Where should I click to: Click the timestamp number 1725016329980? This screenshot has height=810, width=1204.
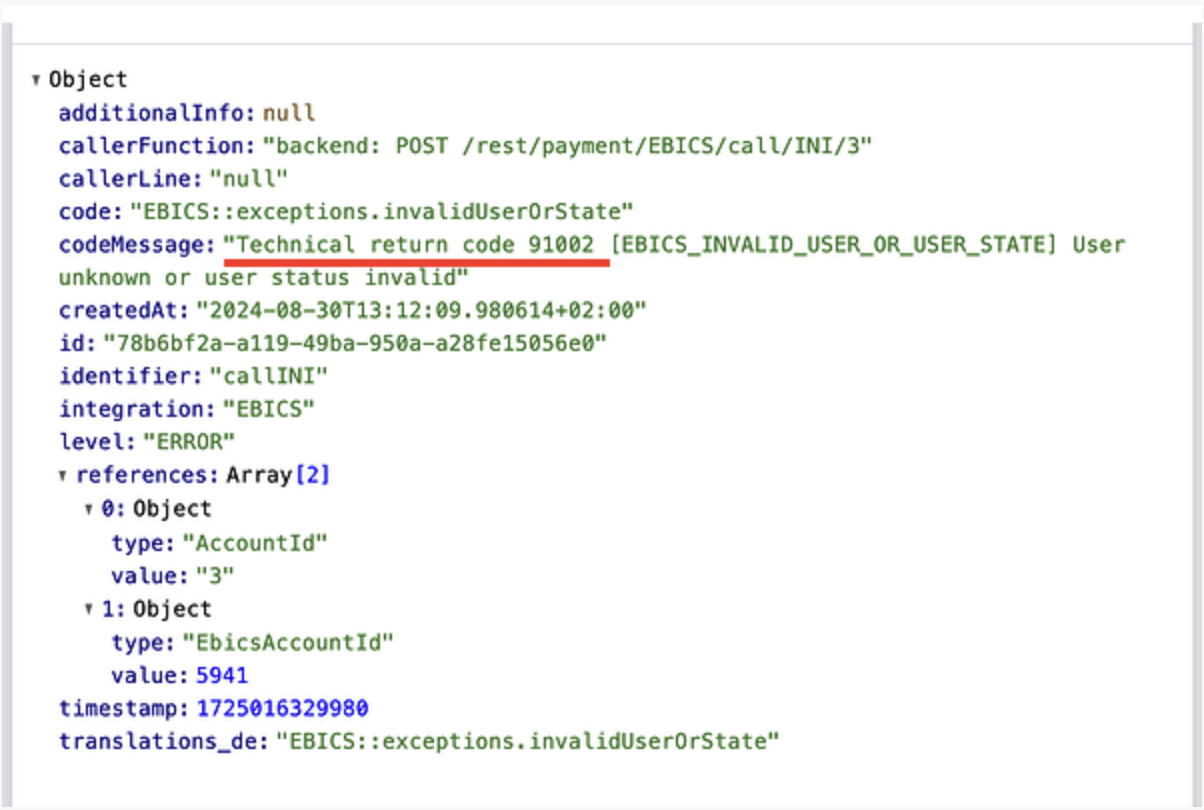pos(282,708)
